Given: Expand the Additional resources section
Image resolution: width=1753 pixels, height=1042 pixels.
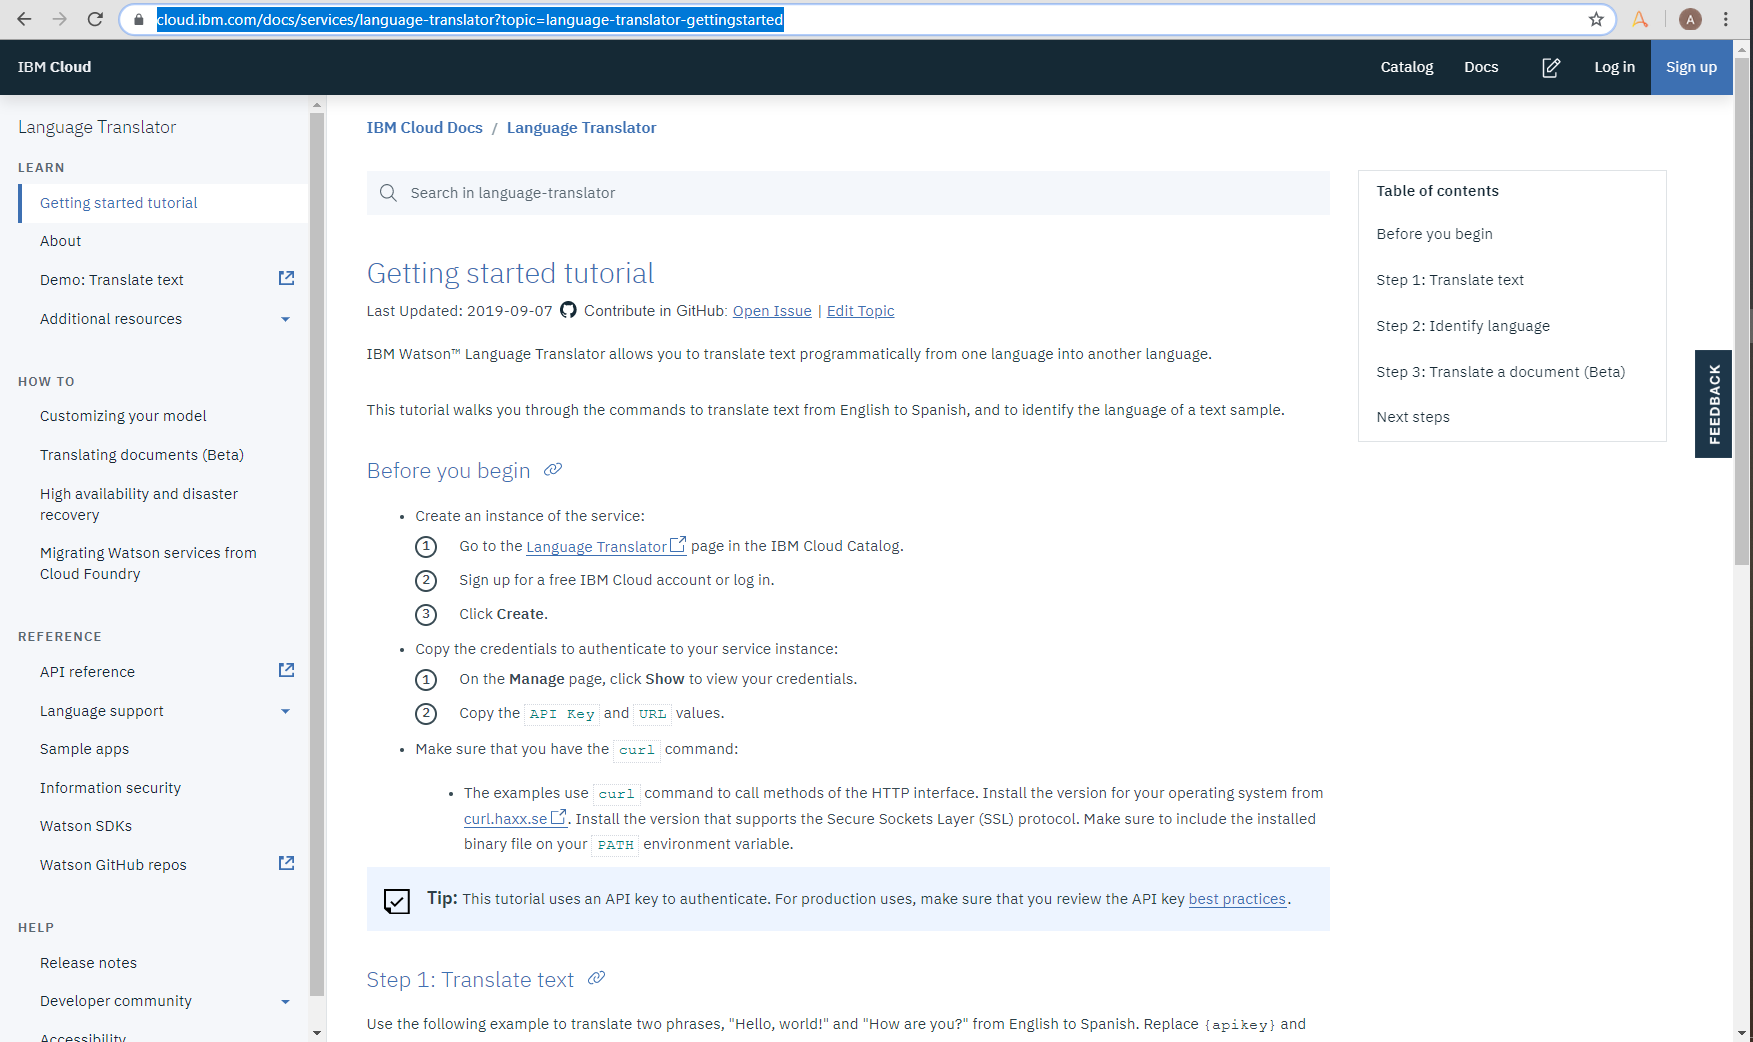Looking at the screenshot, I should tap(285, 320).
